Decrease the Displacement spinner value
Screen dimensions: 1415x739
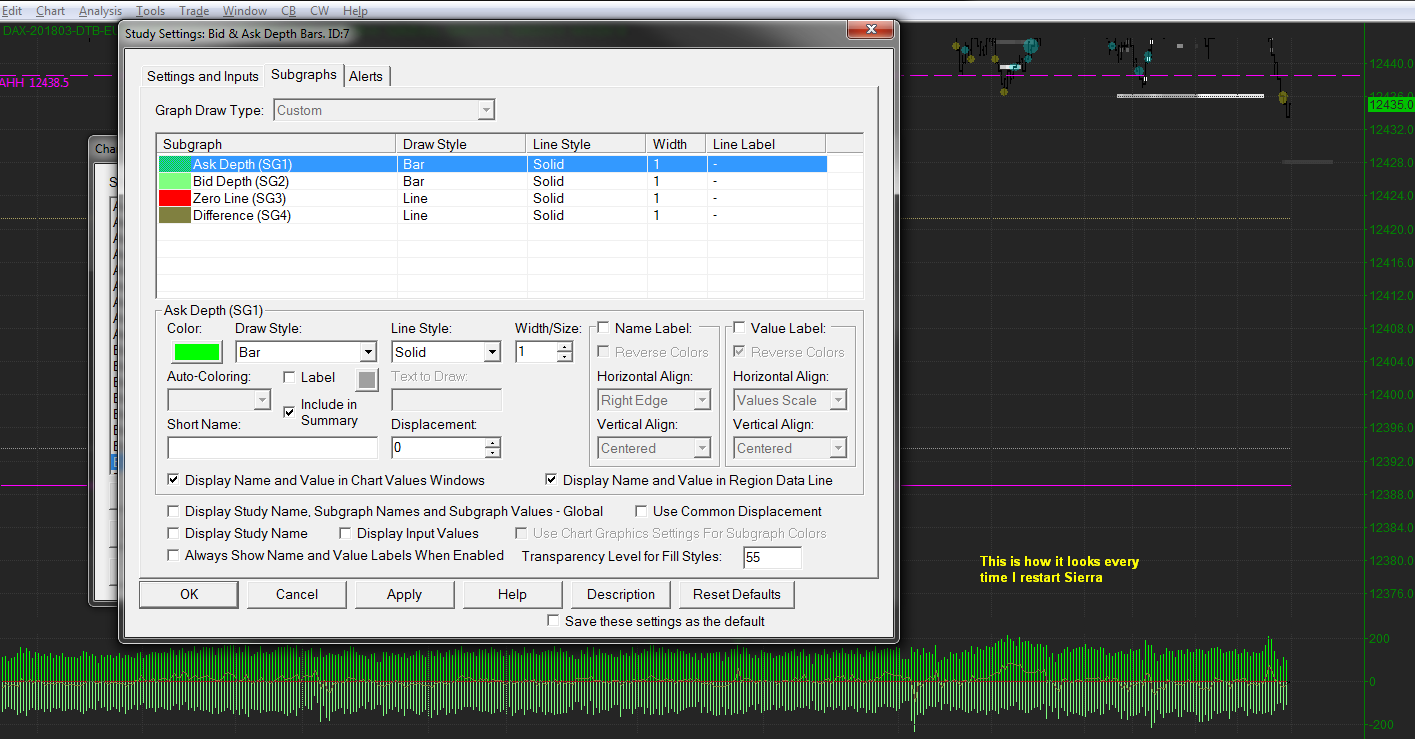click(x=492, y=453)
